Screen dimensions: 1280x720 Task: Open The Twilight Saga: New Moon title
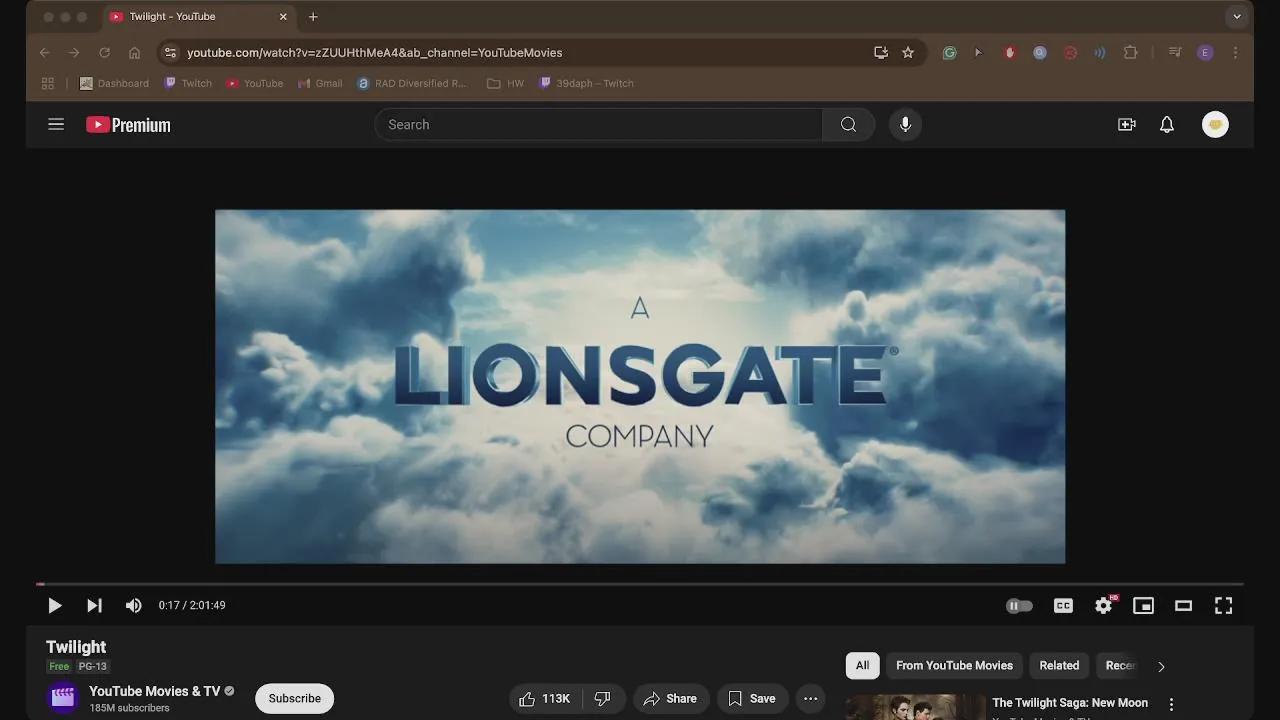1070,703
